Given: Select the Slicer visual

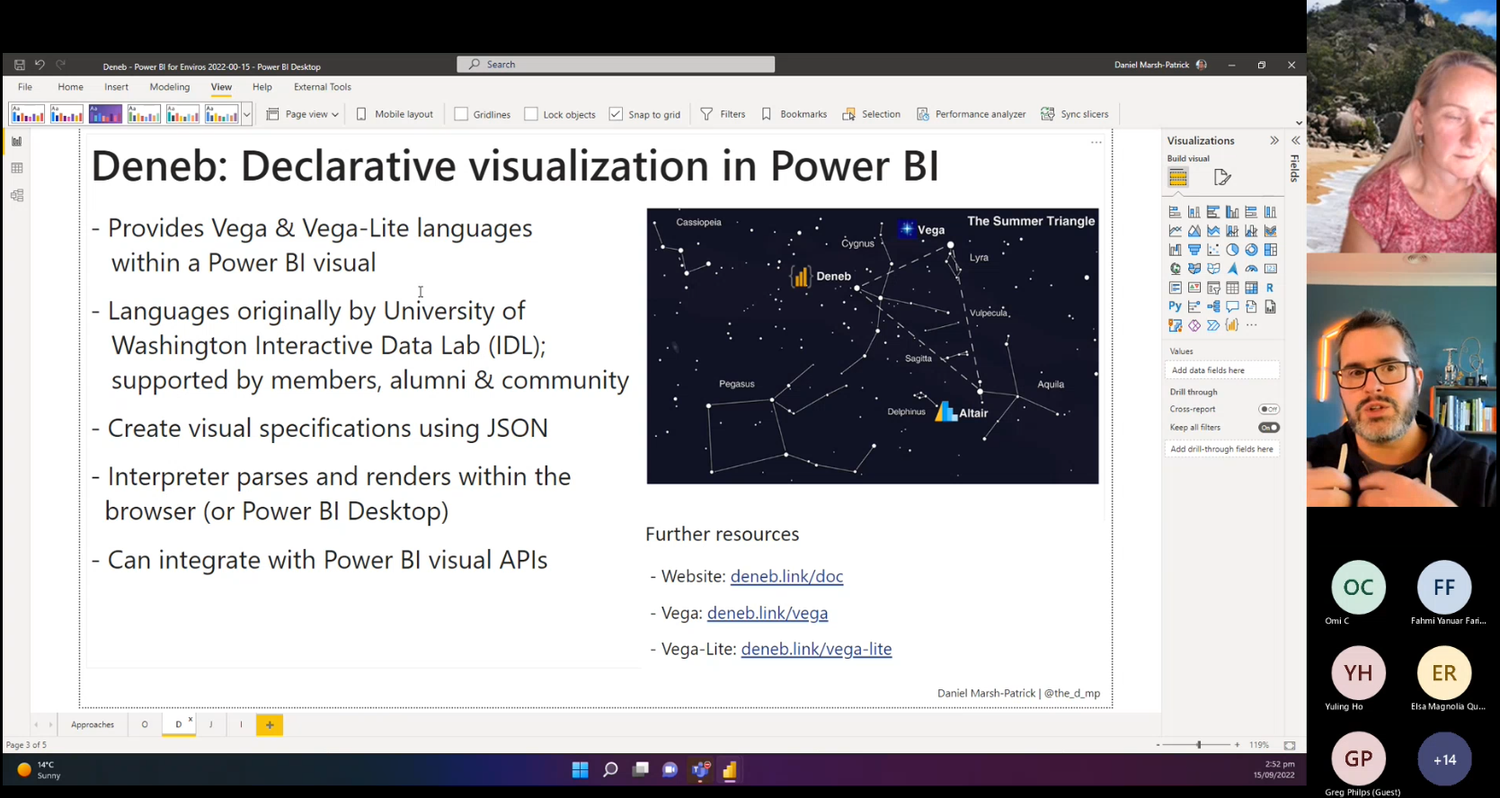Looking at the screenshot, I should [1213, 287].
